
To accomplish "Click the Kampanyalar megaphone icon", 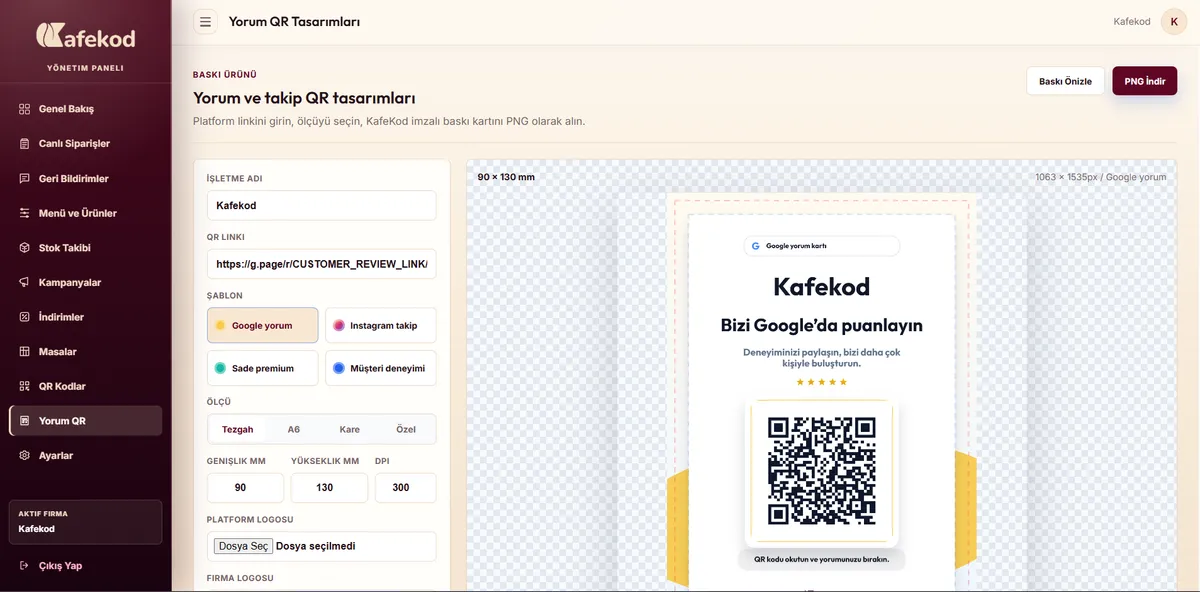I will [x=25, y=283].
